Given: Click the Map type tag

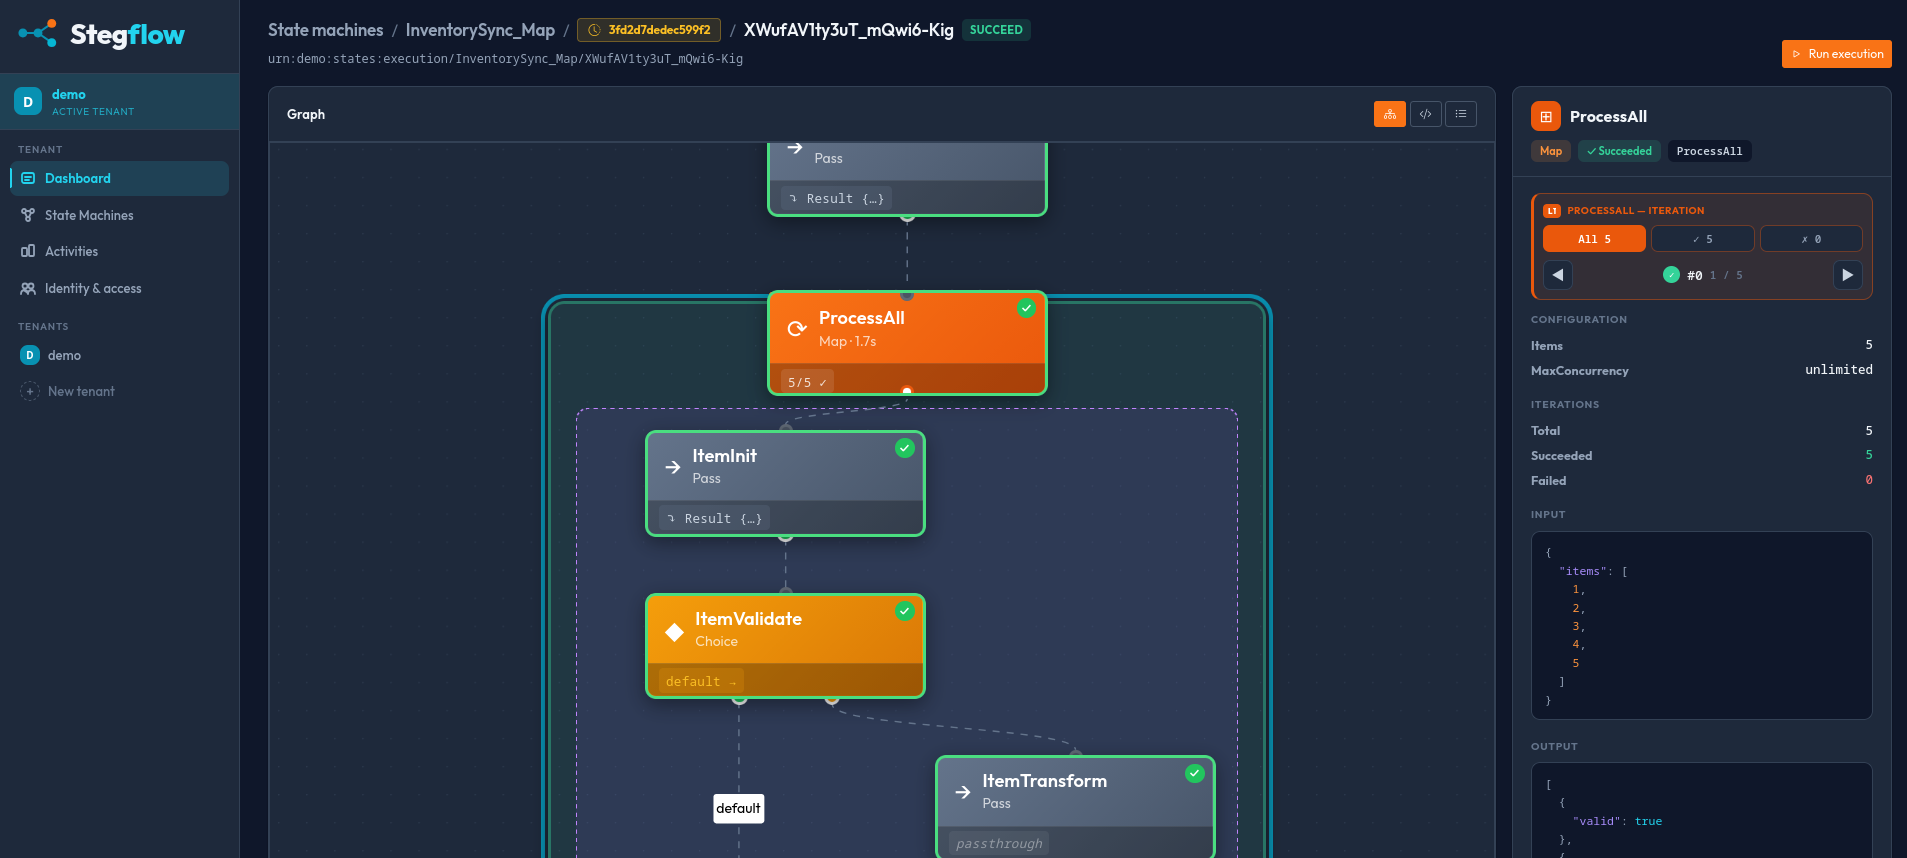Looking at the screenshot, I should pos(1551,151).
